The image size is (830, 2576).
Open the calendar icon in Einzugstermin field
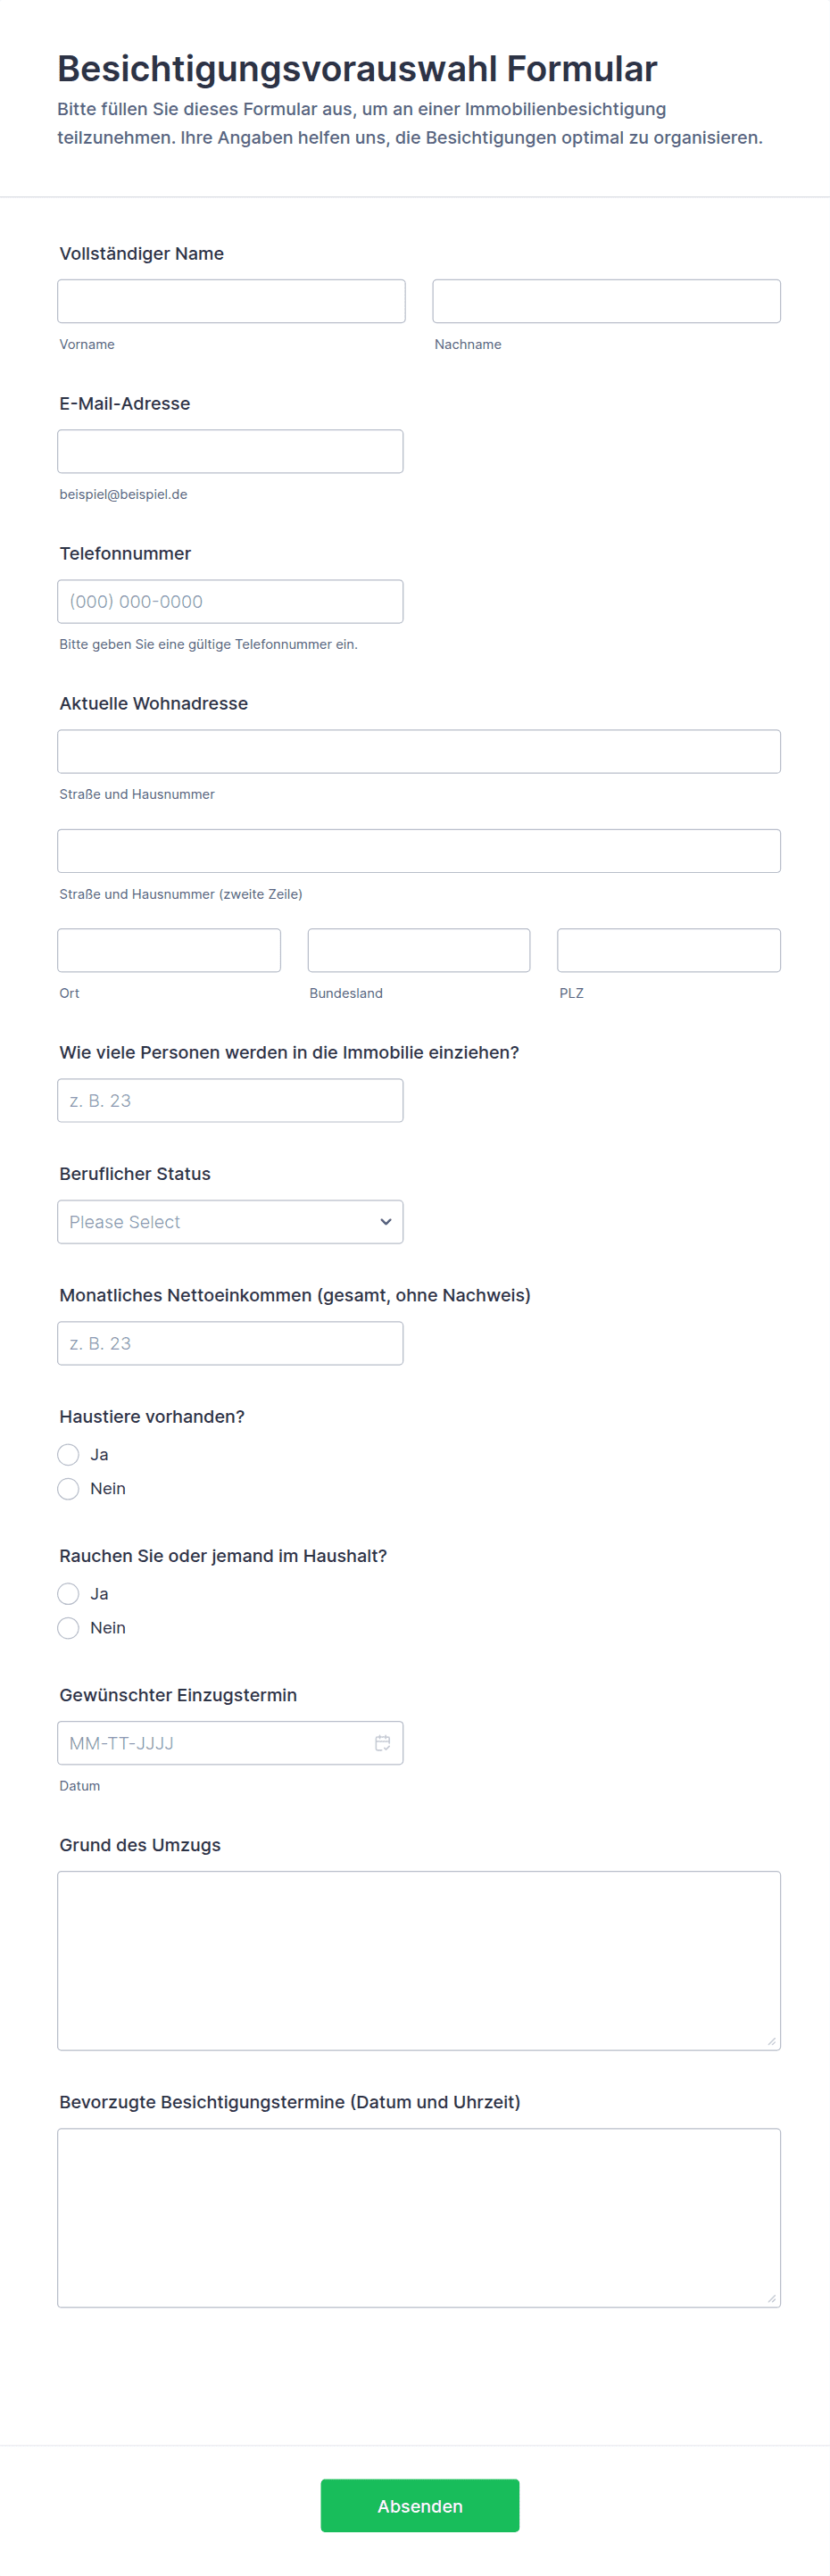pyautogui.click(x=382, y=1743)
